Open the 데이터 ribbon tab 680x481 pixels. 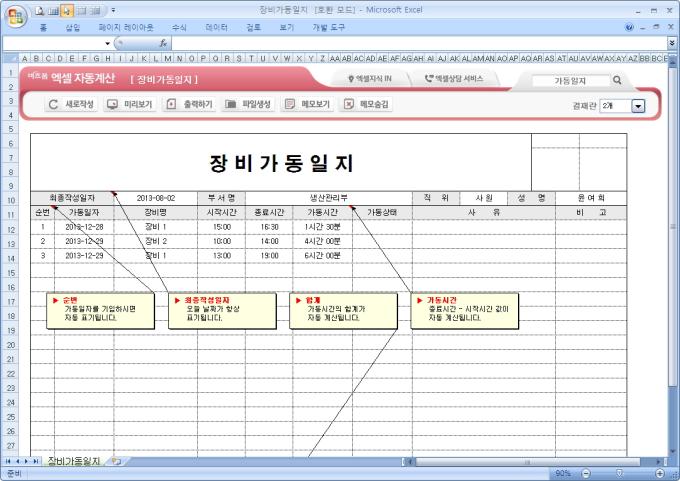[x=216, y=27]
